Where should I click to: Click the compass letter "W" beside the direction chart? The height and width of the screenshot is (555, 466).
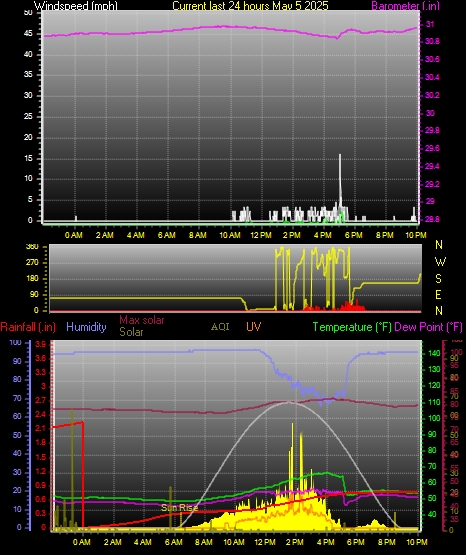[x=440, y=262]
